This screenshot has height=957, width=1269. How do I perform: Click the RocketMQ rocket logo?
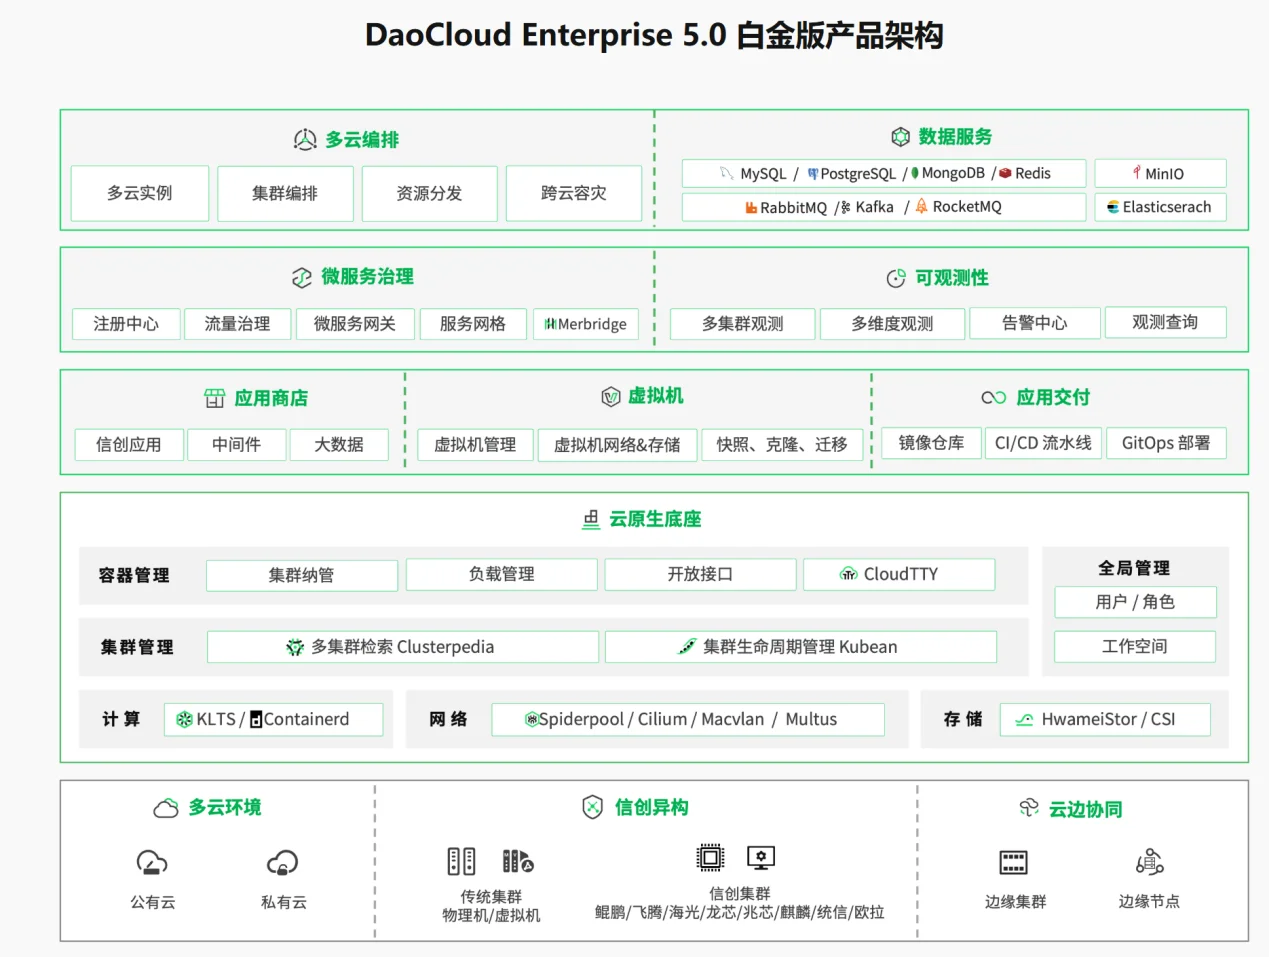(x=922, y=206)
